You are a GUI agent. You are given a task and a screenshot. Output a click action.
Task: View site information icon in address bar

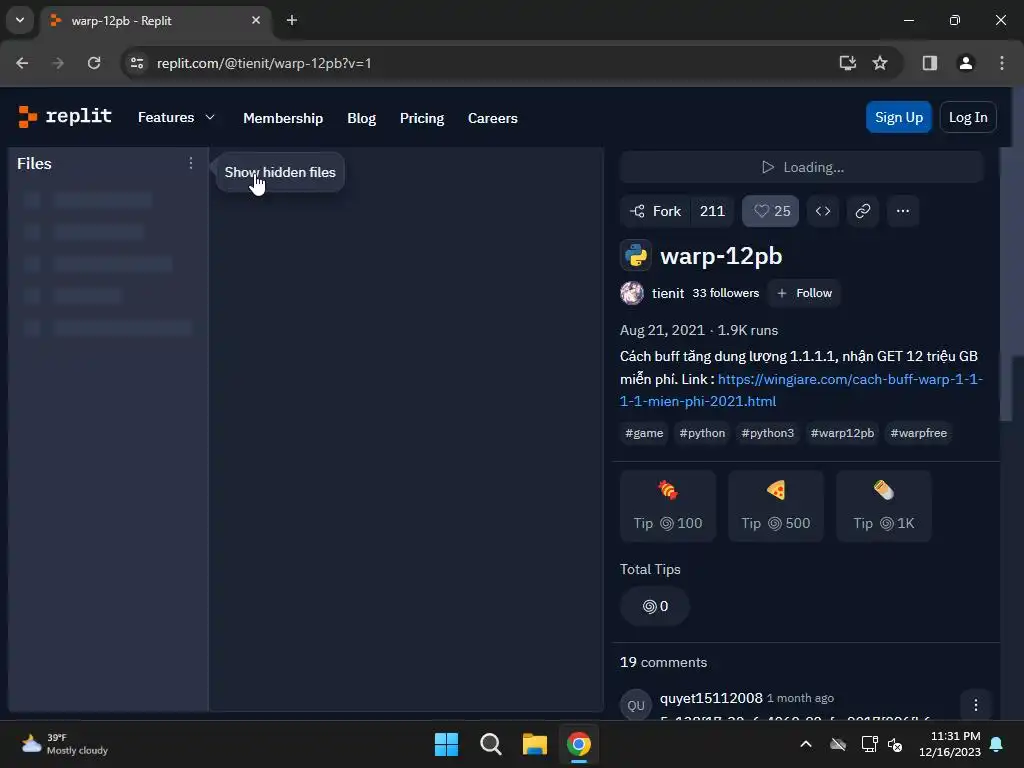[137, 63]
